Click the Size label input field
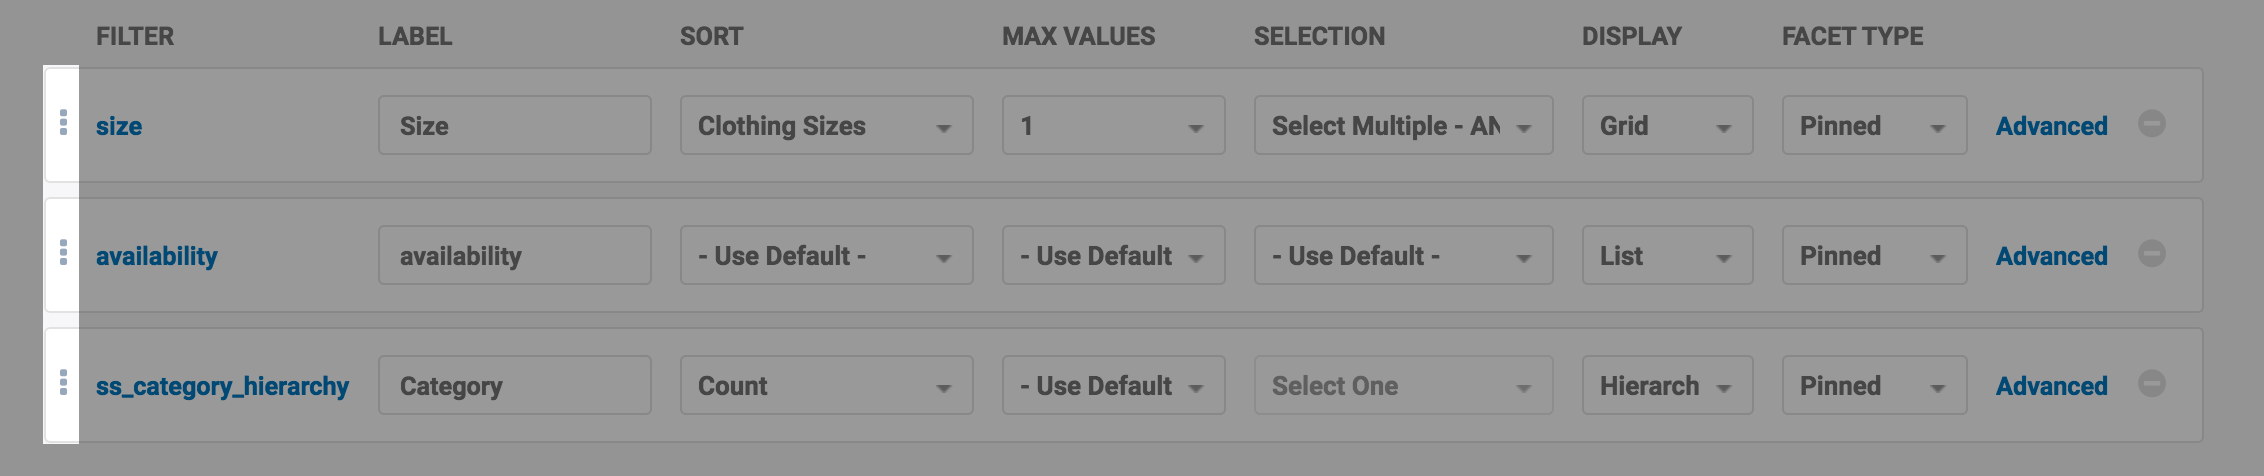The height and width of the screenshot is (476, 2264). [514, 126]
